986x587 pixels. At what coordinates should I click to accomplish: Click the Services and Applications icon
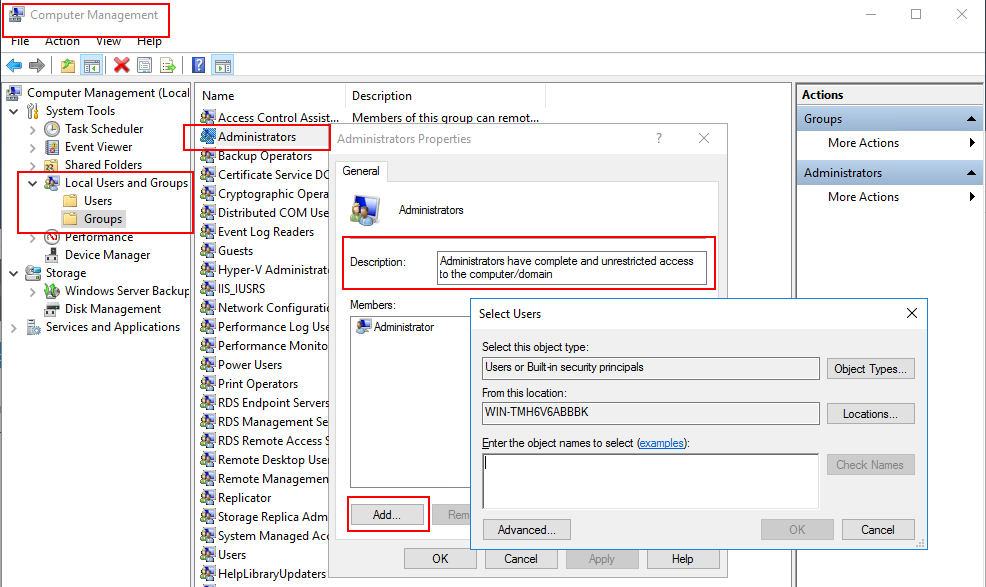[x=33, y=327]
